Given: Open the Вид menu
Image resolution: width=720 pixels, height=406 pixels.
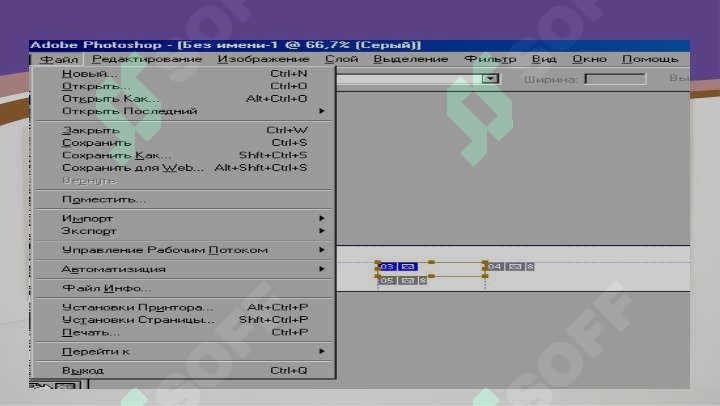Looking at the screenshot, I should pos(544,59).
